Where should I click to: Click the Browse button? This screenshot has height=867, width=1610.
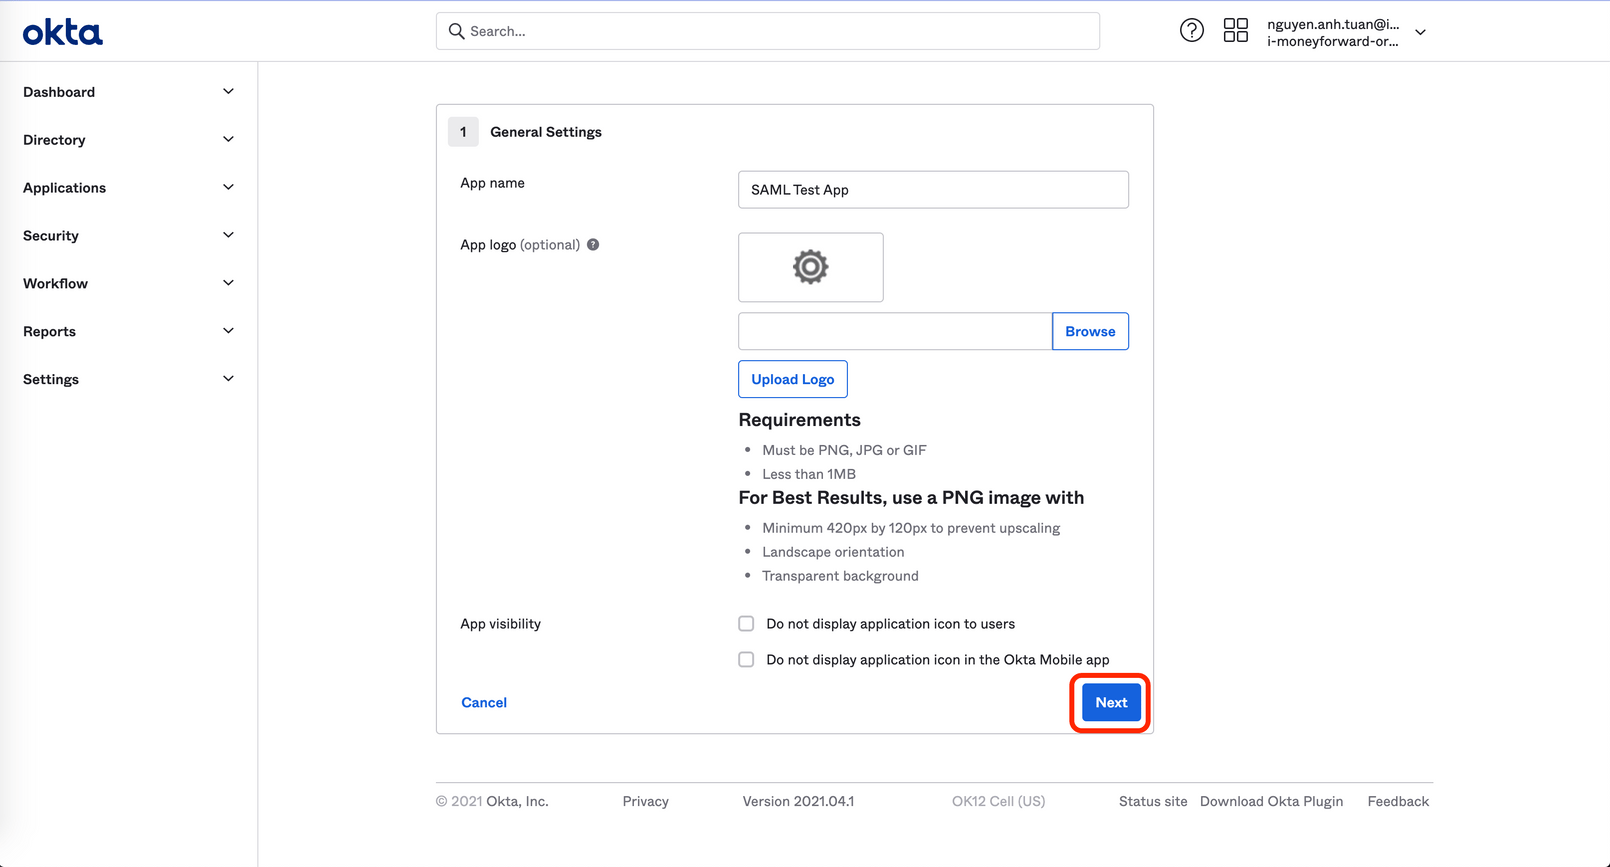(1090, 332)
